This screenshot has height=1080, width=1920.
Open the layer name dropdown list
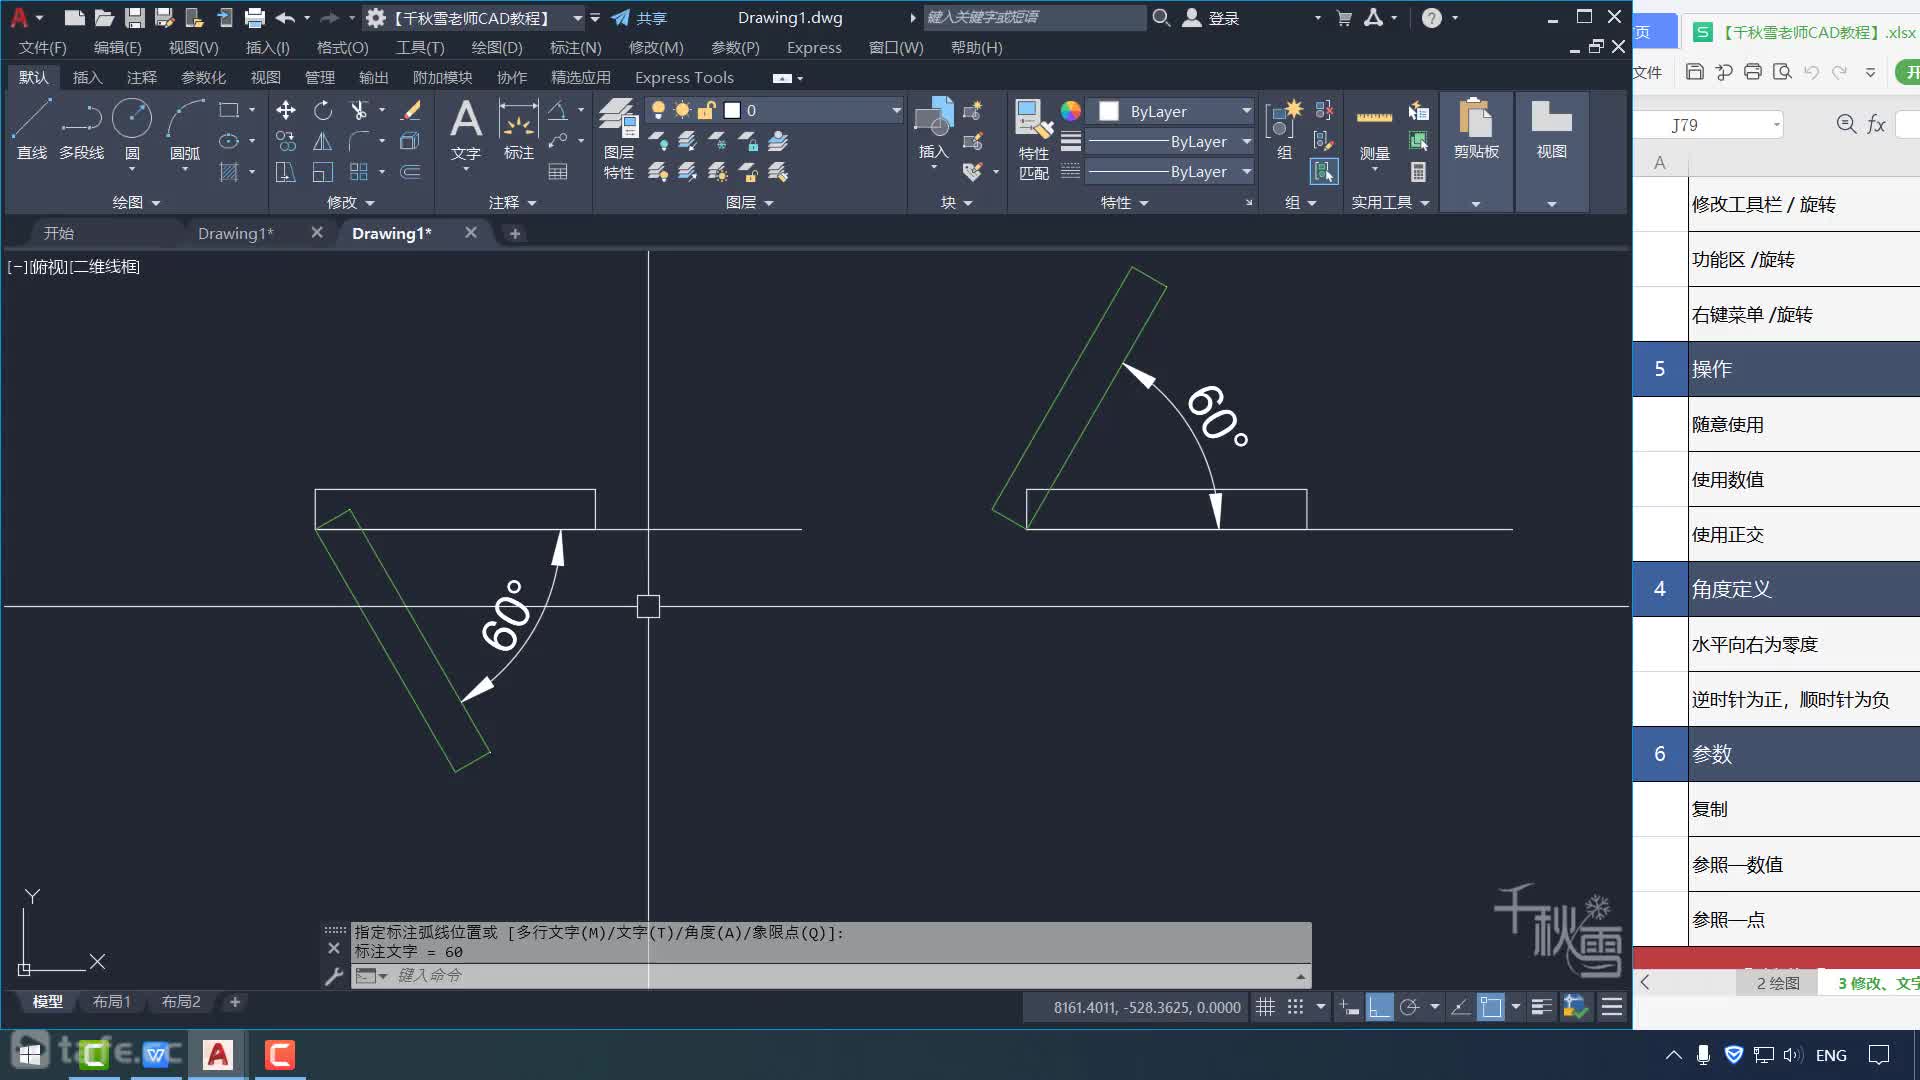[896, 110]
